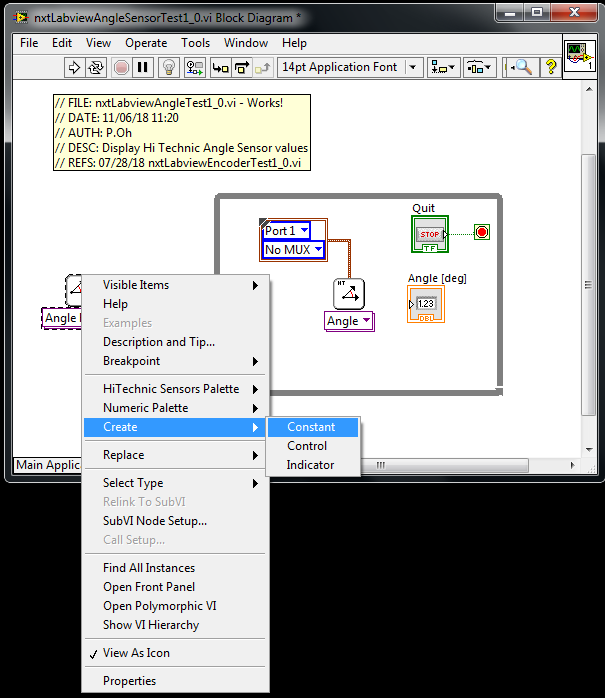Minimize the Block Diagram window
Screen dimensions: 605x698
(x=509, y=13)
